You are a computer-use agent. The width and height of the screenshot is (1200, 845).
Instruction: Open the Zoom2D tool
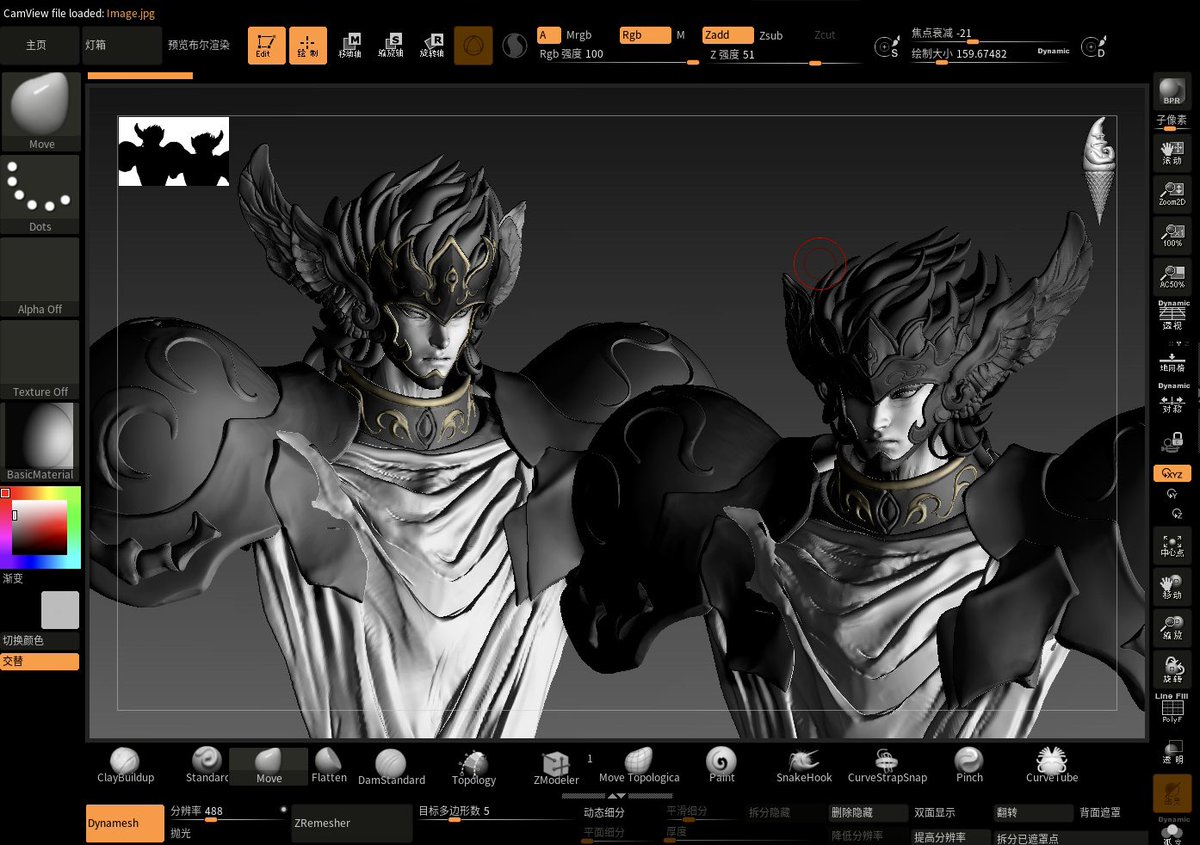point(1171,193)
